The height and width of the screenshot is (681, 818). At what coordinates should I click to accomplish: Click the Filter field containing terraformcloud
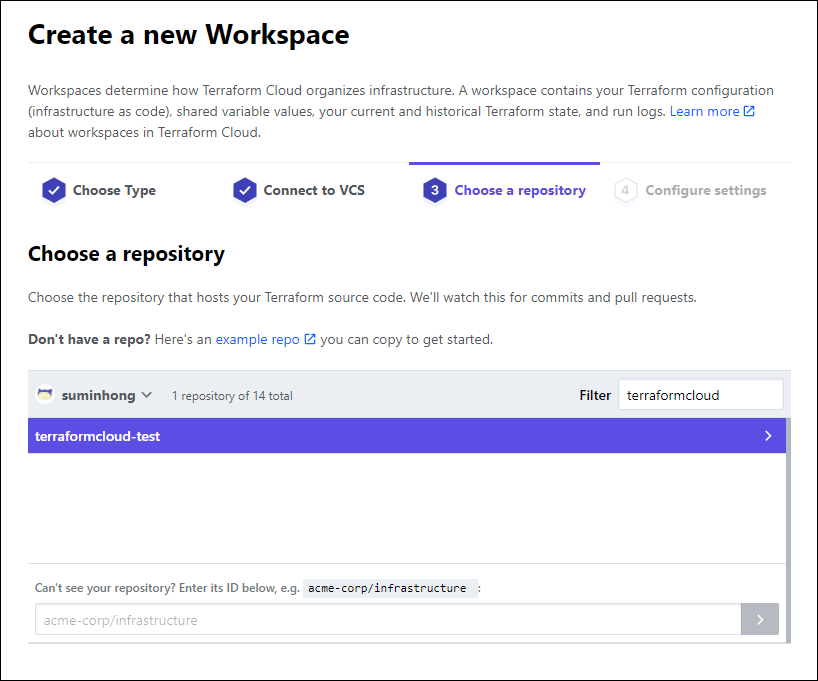(x=701, y=395)
